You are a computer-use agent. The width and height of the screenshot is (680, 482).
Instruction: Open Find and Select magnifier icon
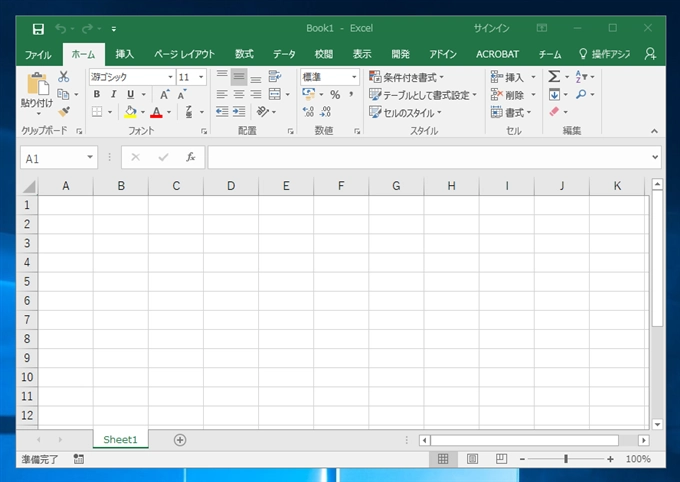pos(581,94)
